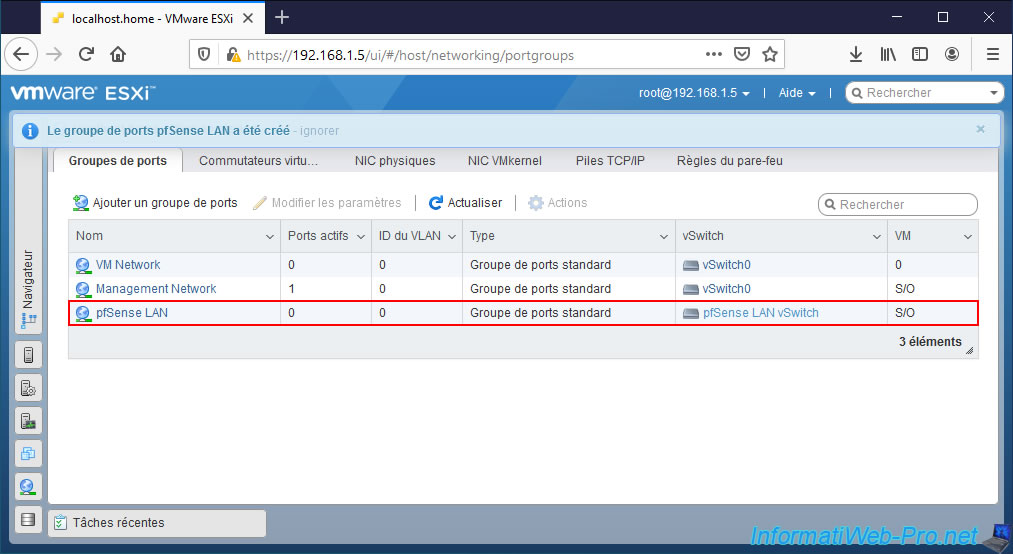The height and width of the screenshot is (554, 1013).
Task: Open Host from navigator sidebar icon
Action: click(28, 354)
